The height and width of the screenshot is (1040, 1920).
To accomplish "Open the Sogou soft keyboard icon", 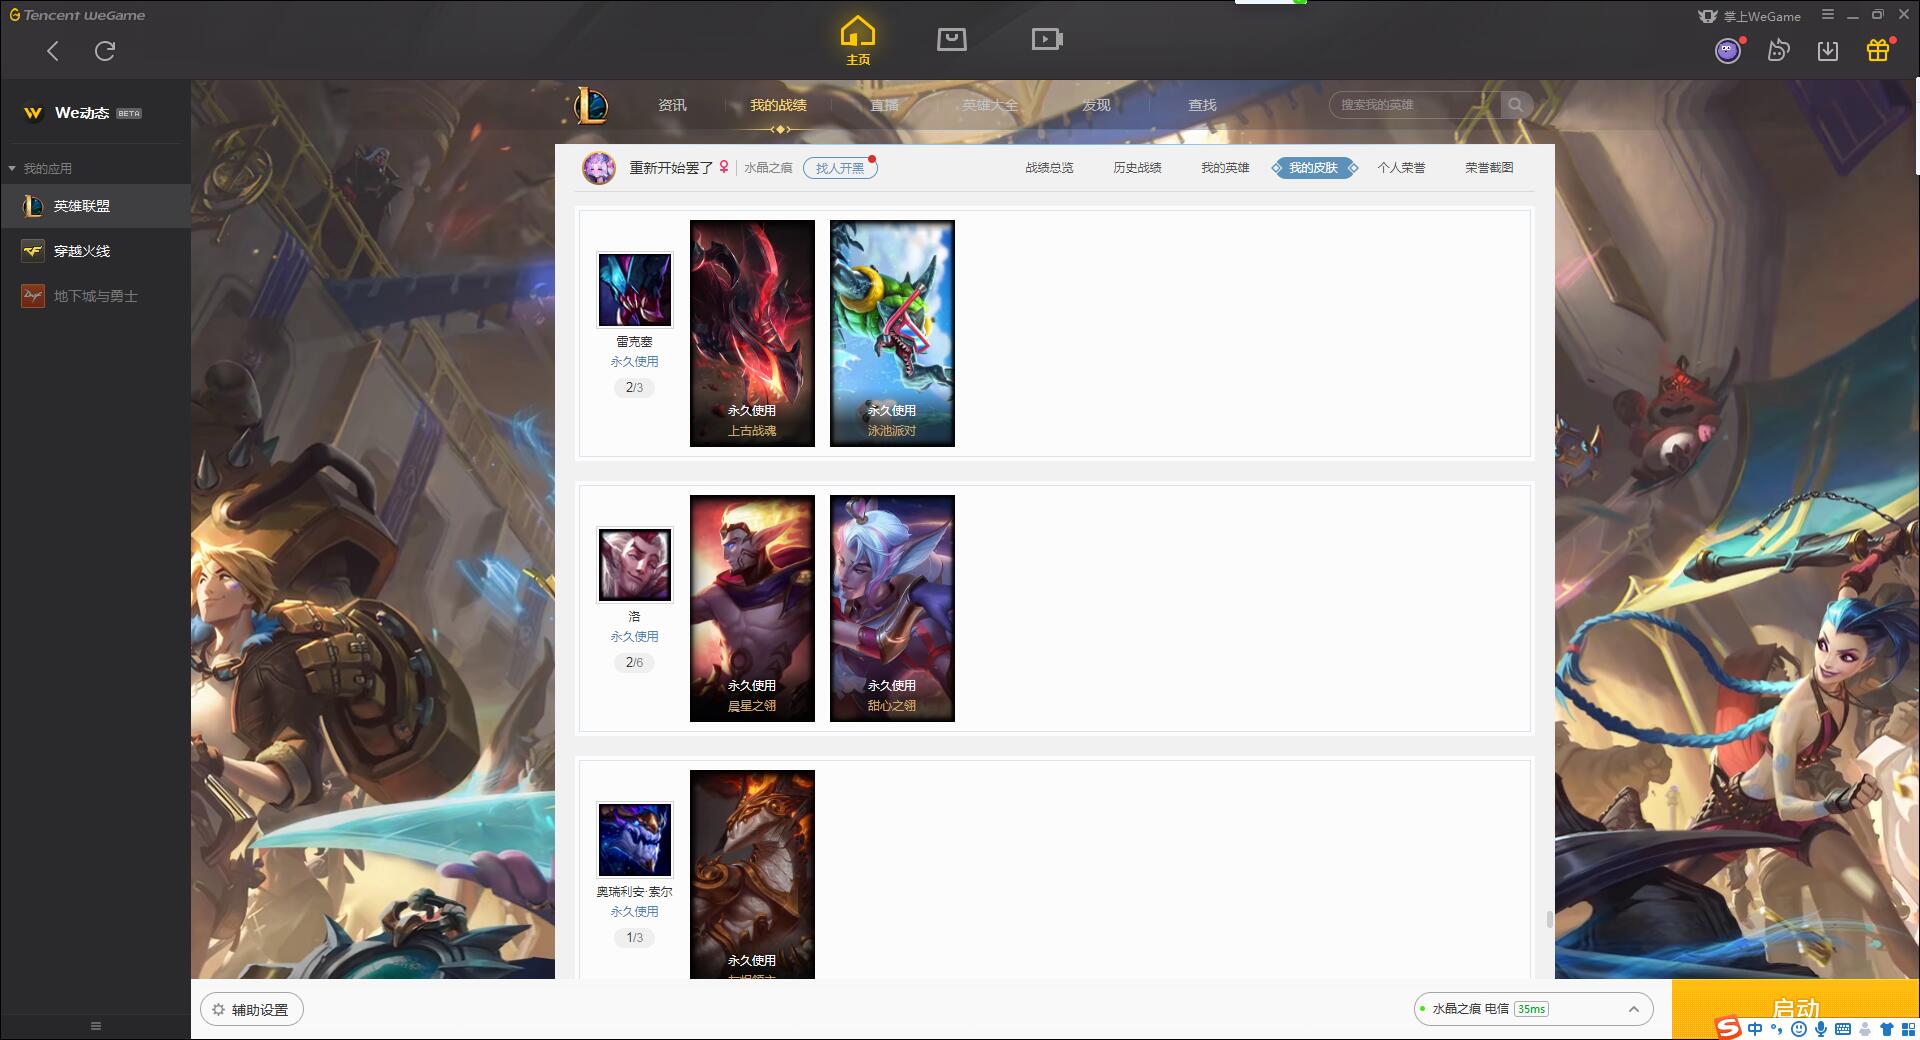I will click(x=1843, y=1029).
